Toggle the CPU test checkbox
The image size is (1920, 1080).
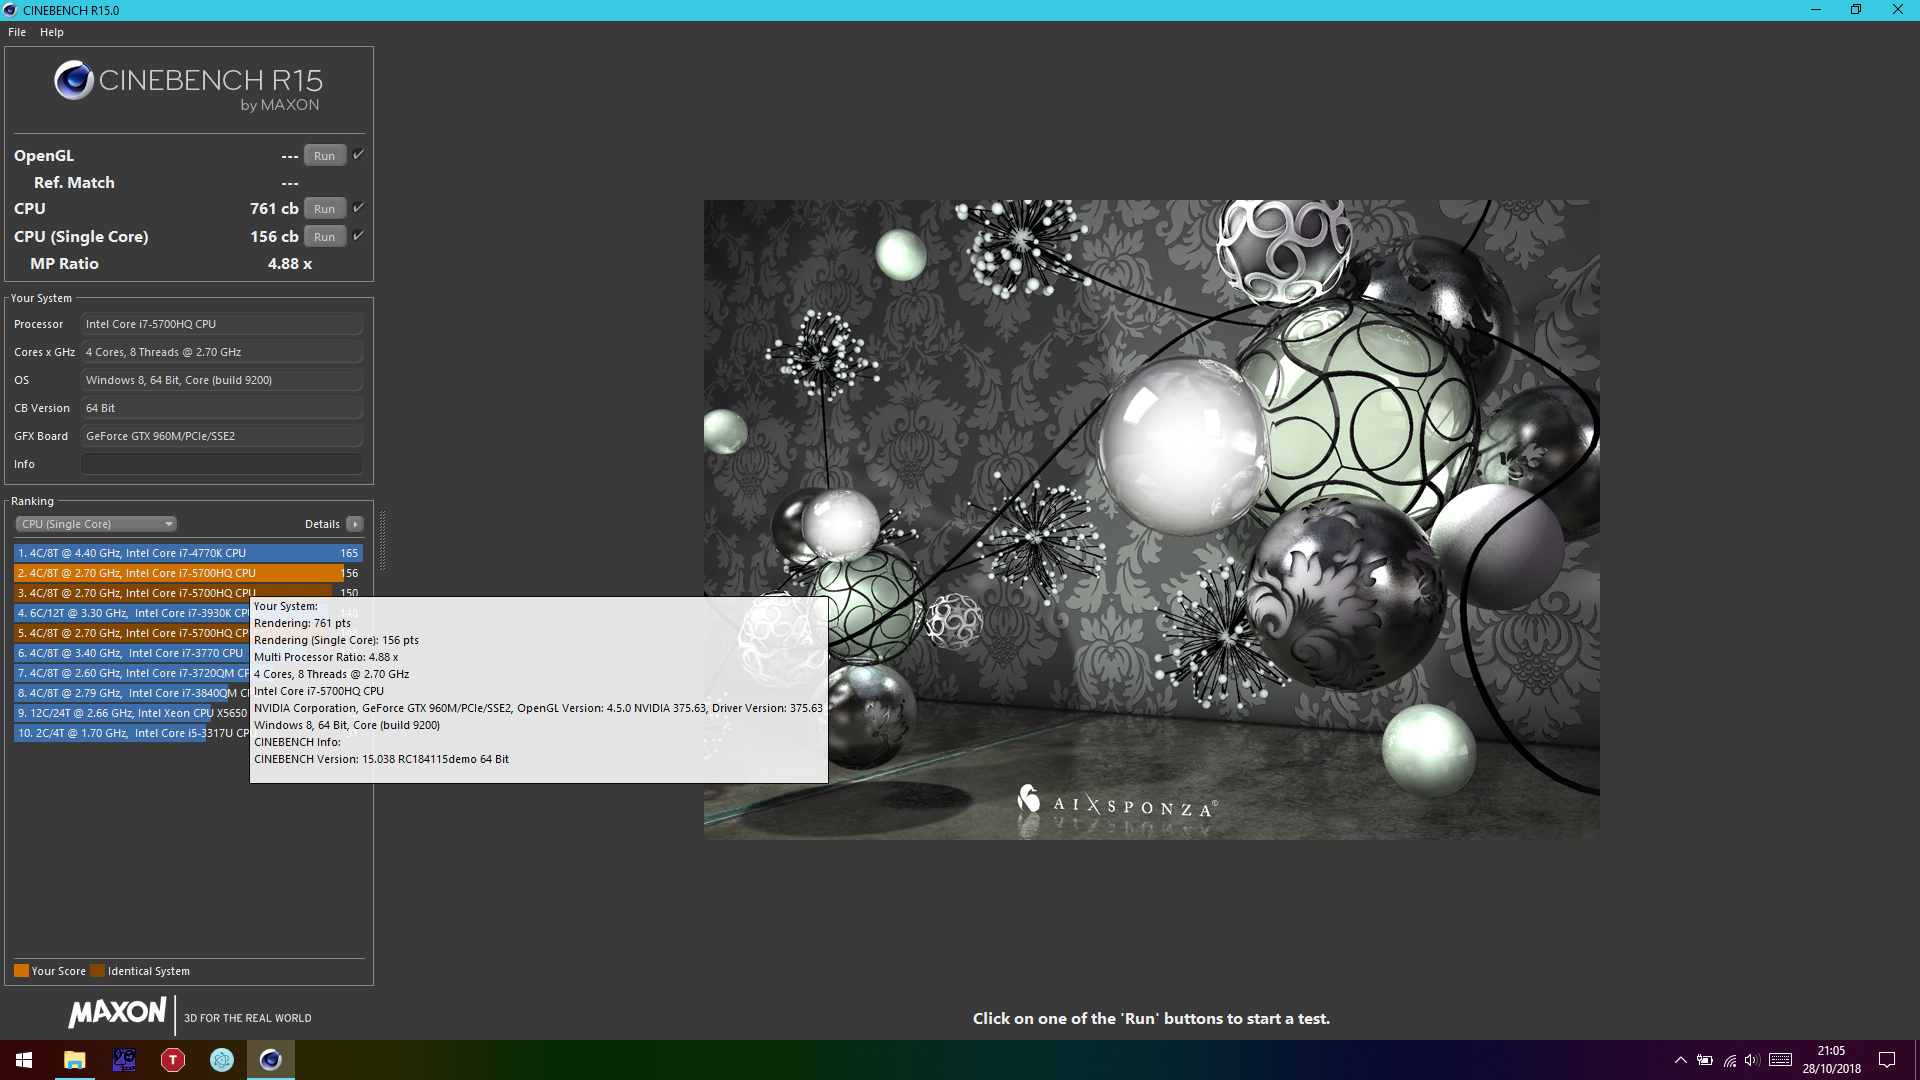(x=358, y=208)
